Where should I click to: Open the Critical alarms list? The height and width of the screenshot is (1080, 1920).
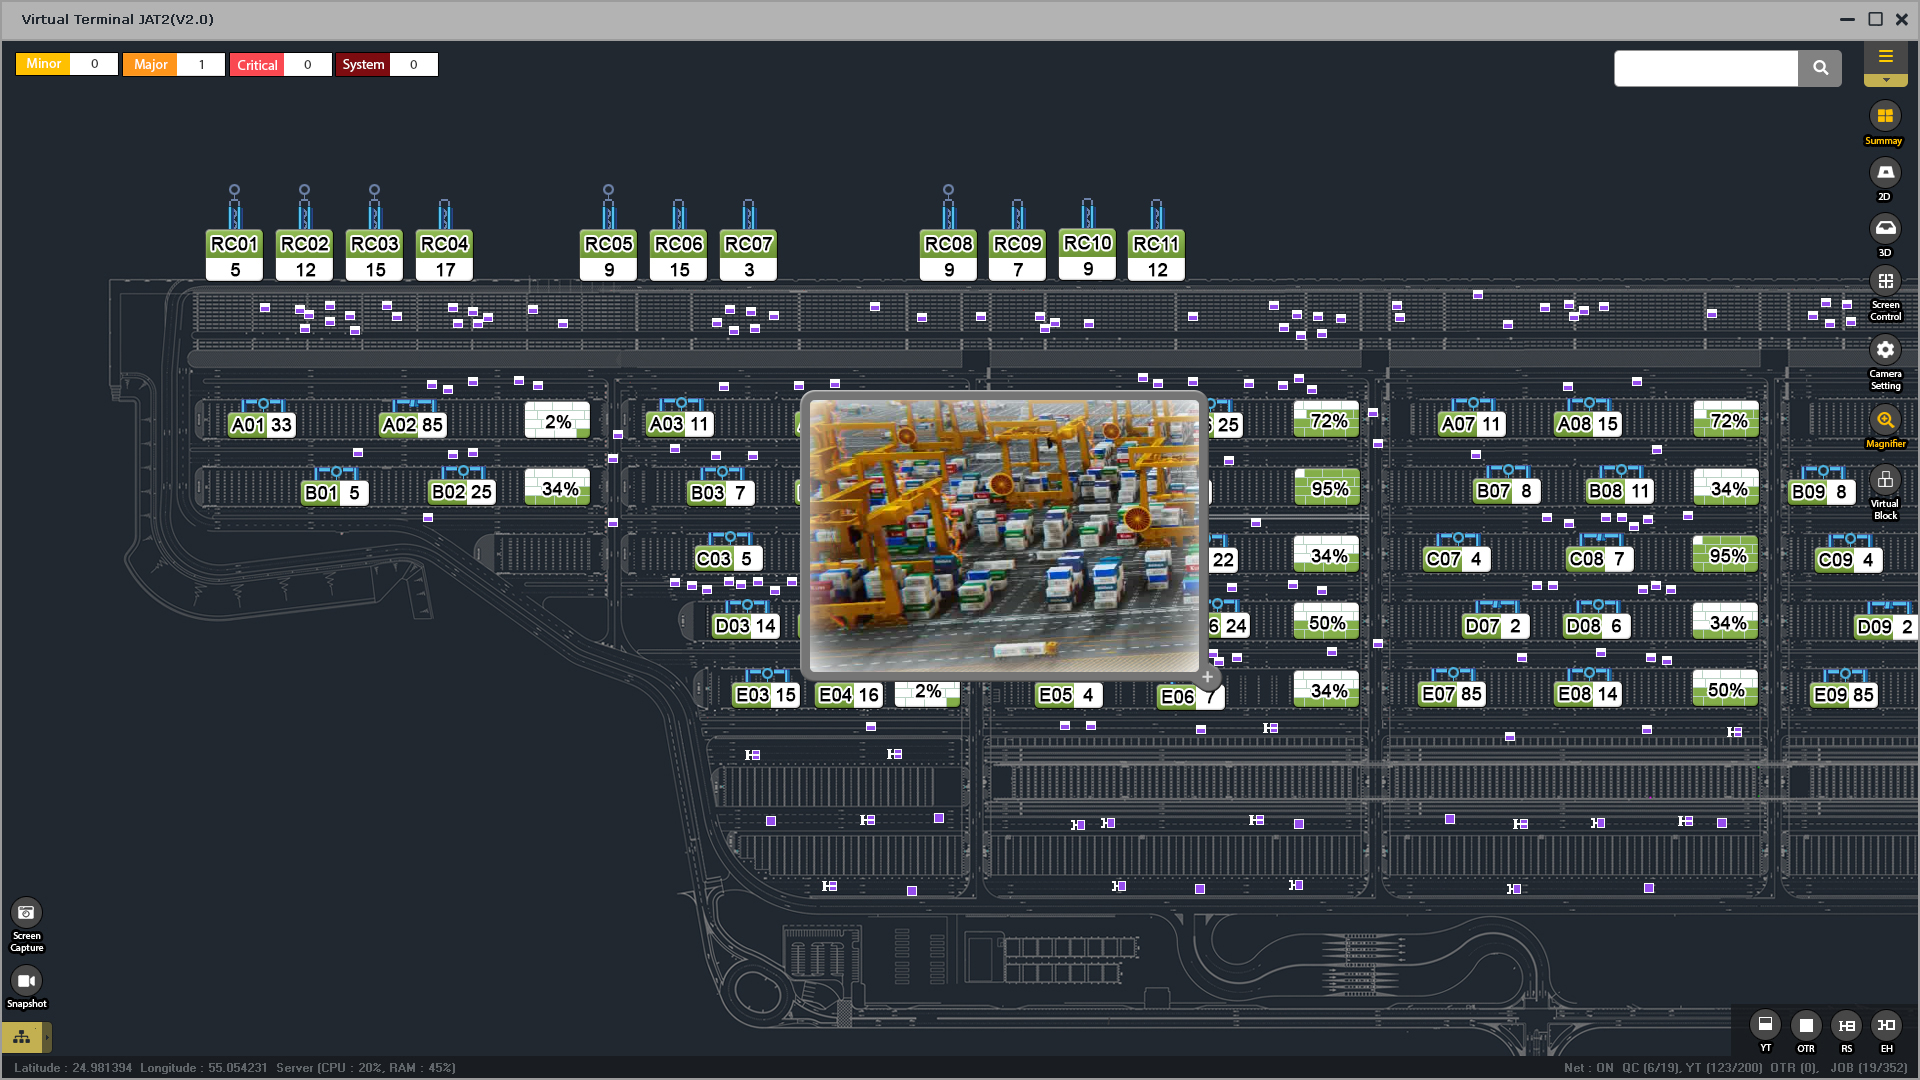click(257, 64)
